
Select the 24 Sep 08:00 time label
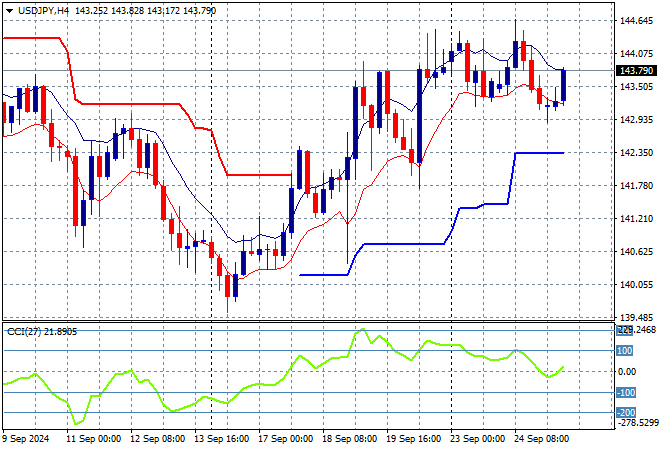[x=541, y=439]
